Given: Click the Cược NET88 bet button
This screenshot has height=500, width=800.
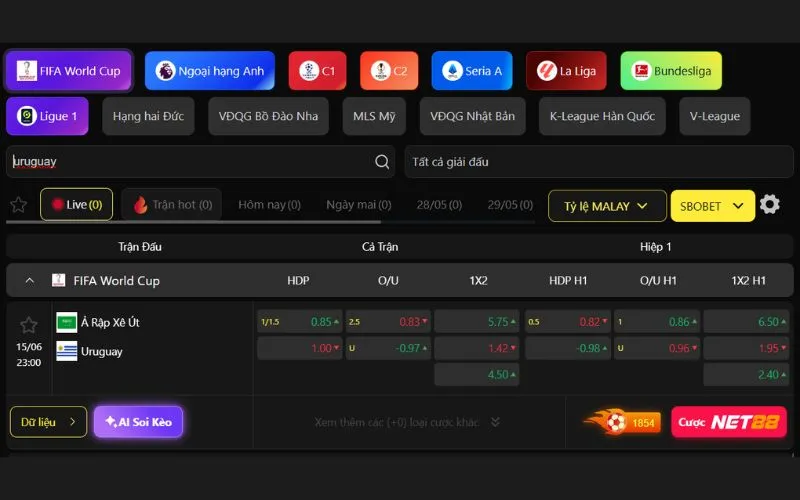Looking at the screenshot, I should pyautogui.click(x=729, y=422).
